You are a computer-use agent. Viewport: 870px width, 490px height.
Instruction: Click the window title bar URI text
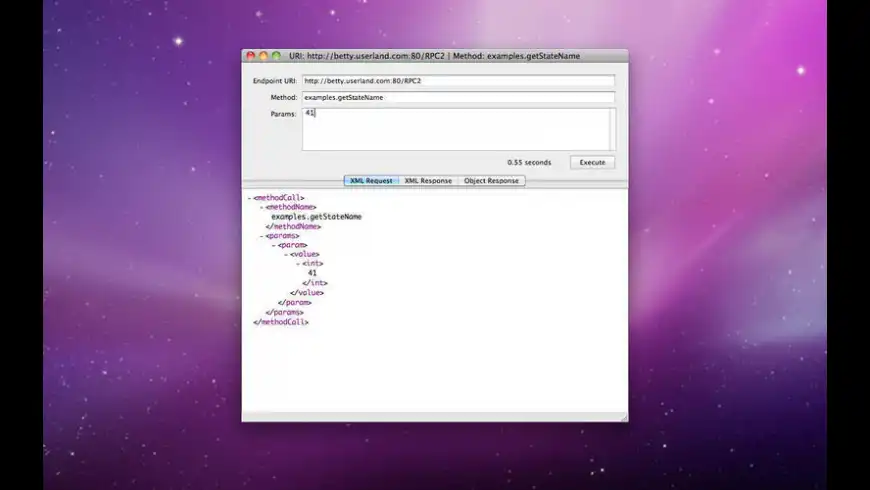pyautogui.click(x=434, y=56)
